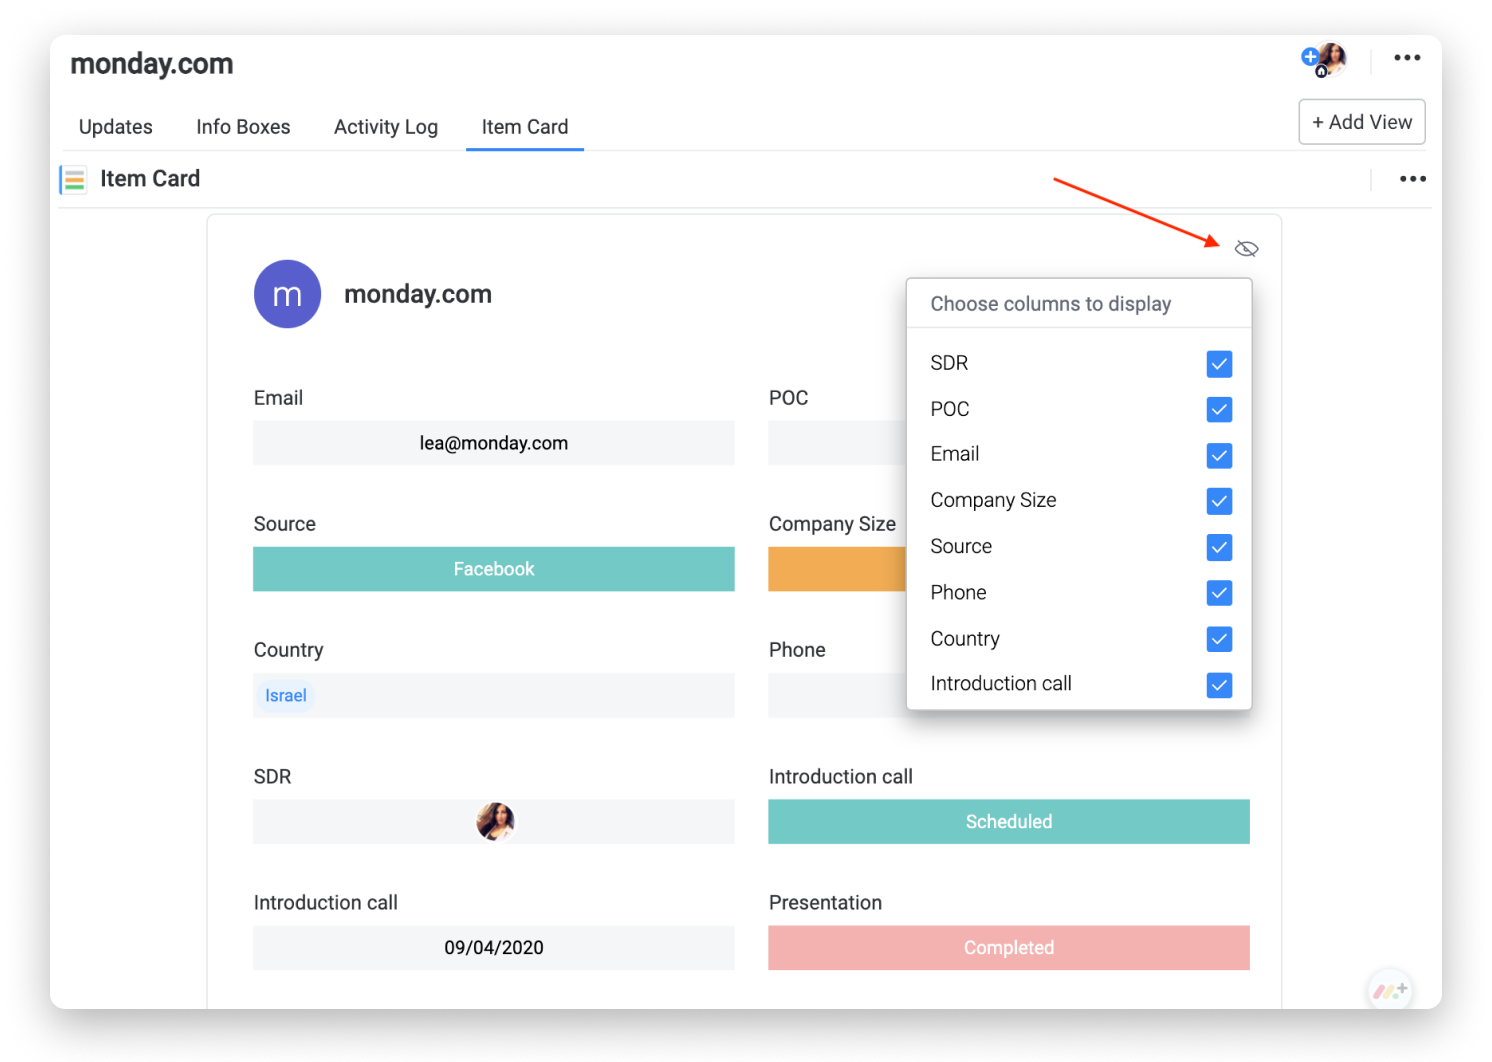This screenshot has height=1062, width=1492.
Task: Click the hide columns eye icon
Action: (x=1246, y=249)
